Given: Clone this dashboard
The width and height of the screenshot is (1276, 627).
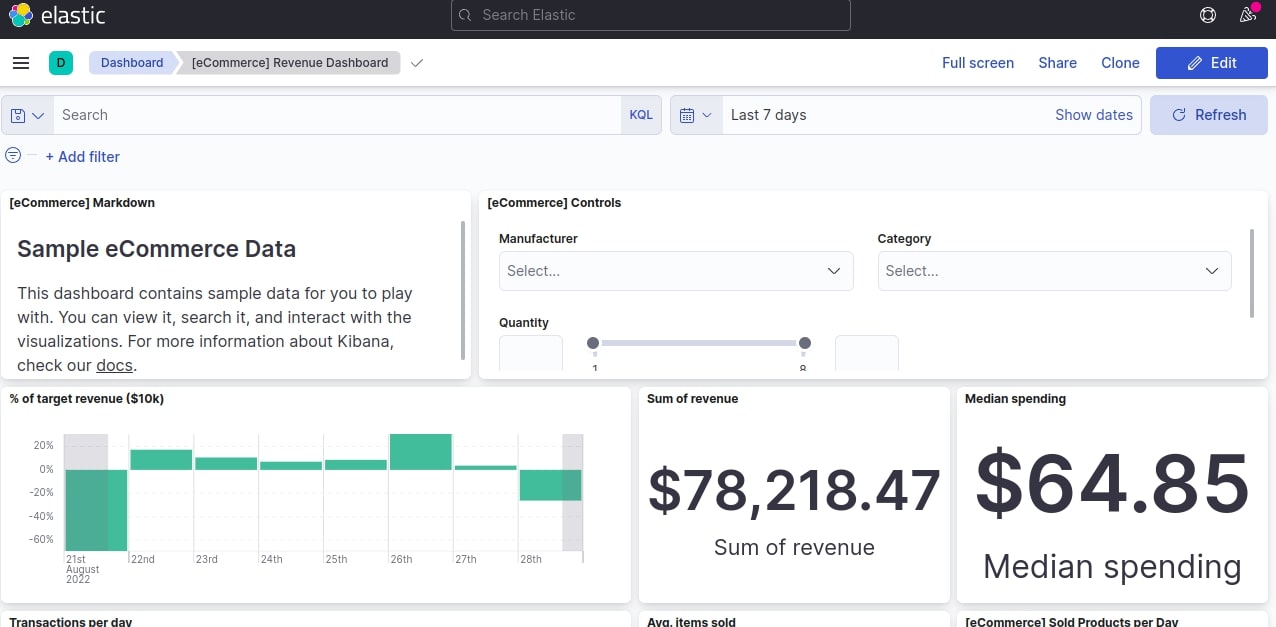Looking at the screenshot, I should pyautogui.click(x=1120, y=63).
